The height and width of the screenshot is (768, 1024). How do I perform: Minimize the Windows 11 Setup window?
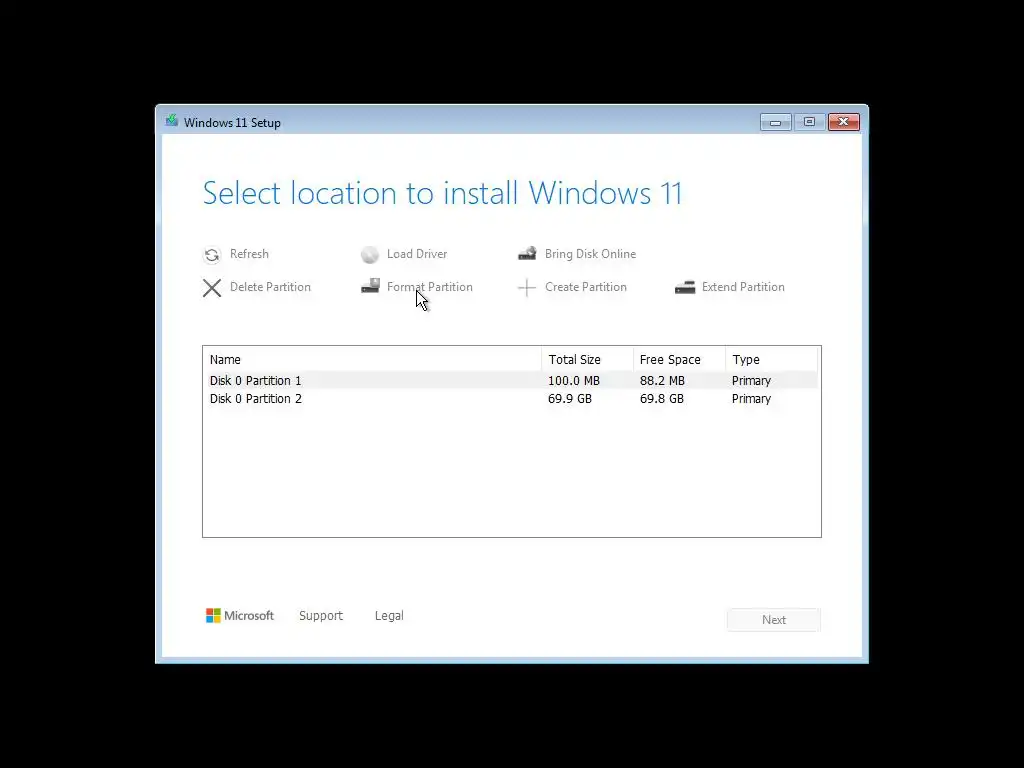[776, 122]
